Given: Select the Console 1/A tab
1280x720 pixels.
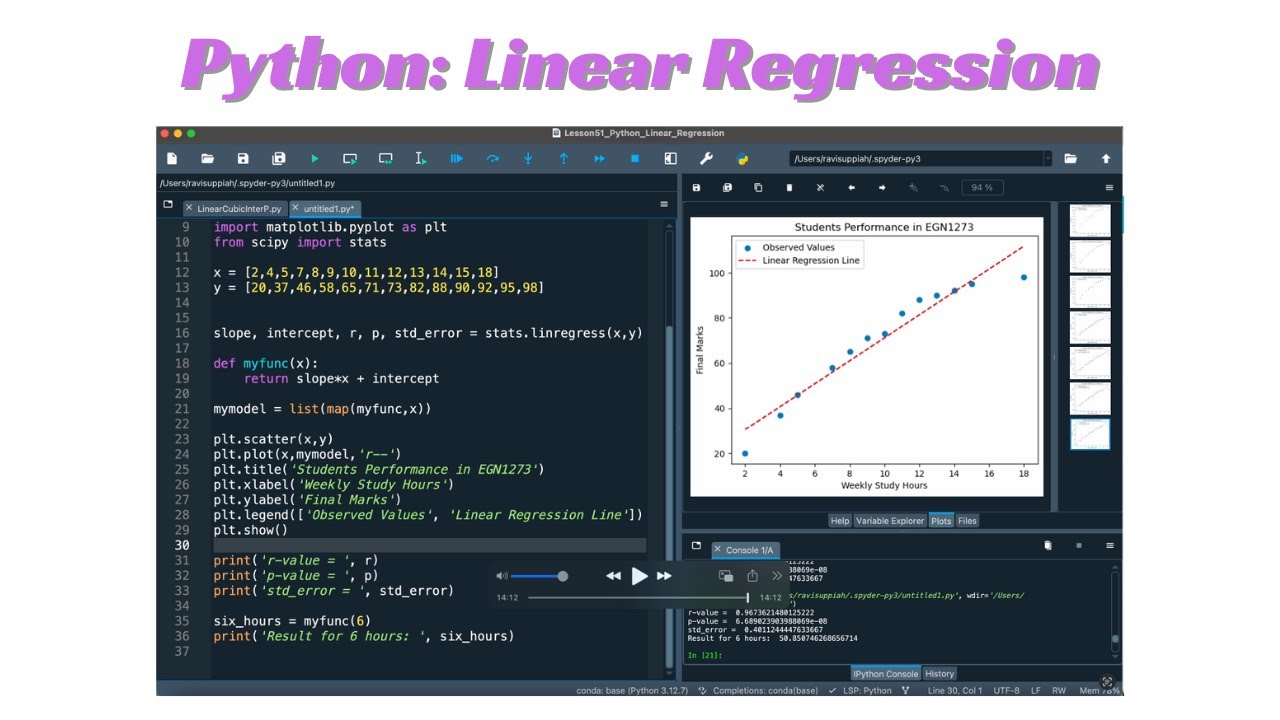Looking at the screenshot, I should [x=749, y=550].
